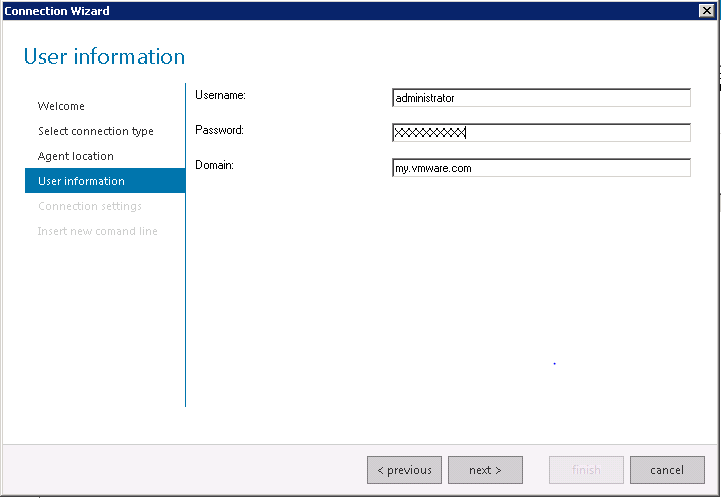Open the Select connection type step

96,131
